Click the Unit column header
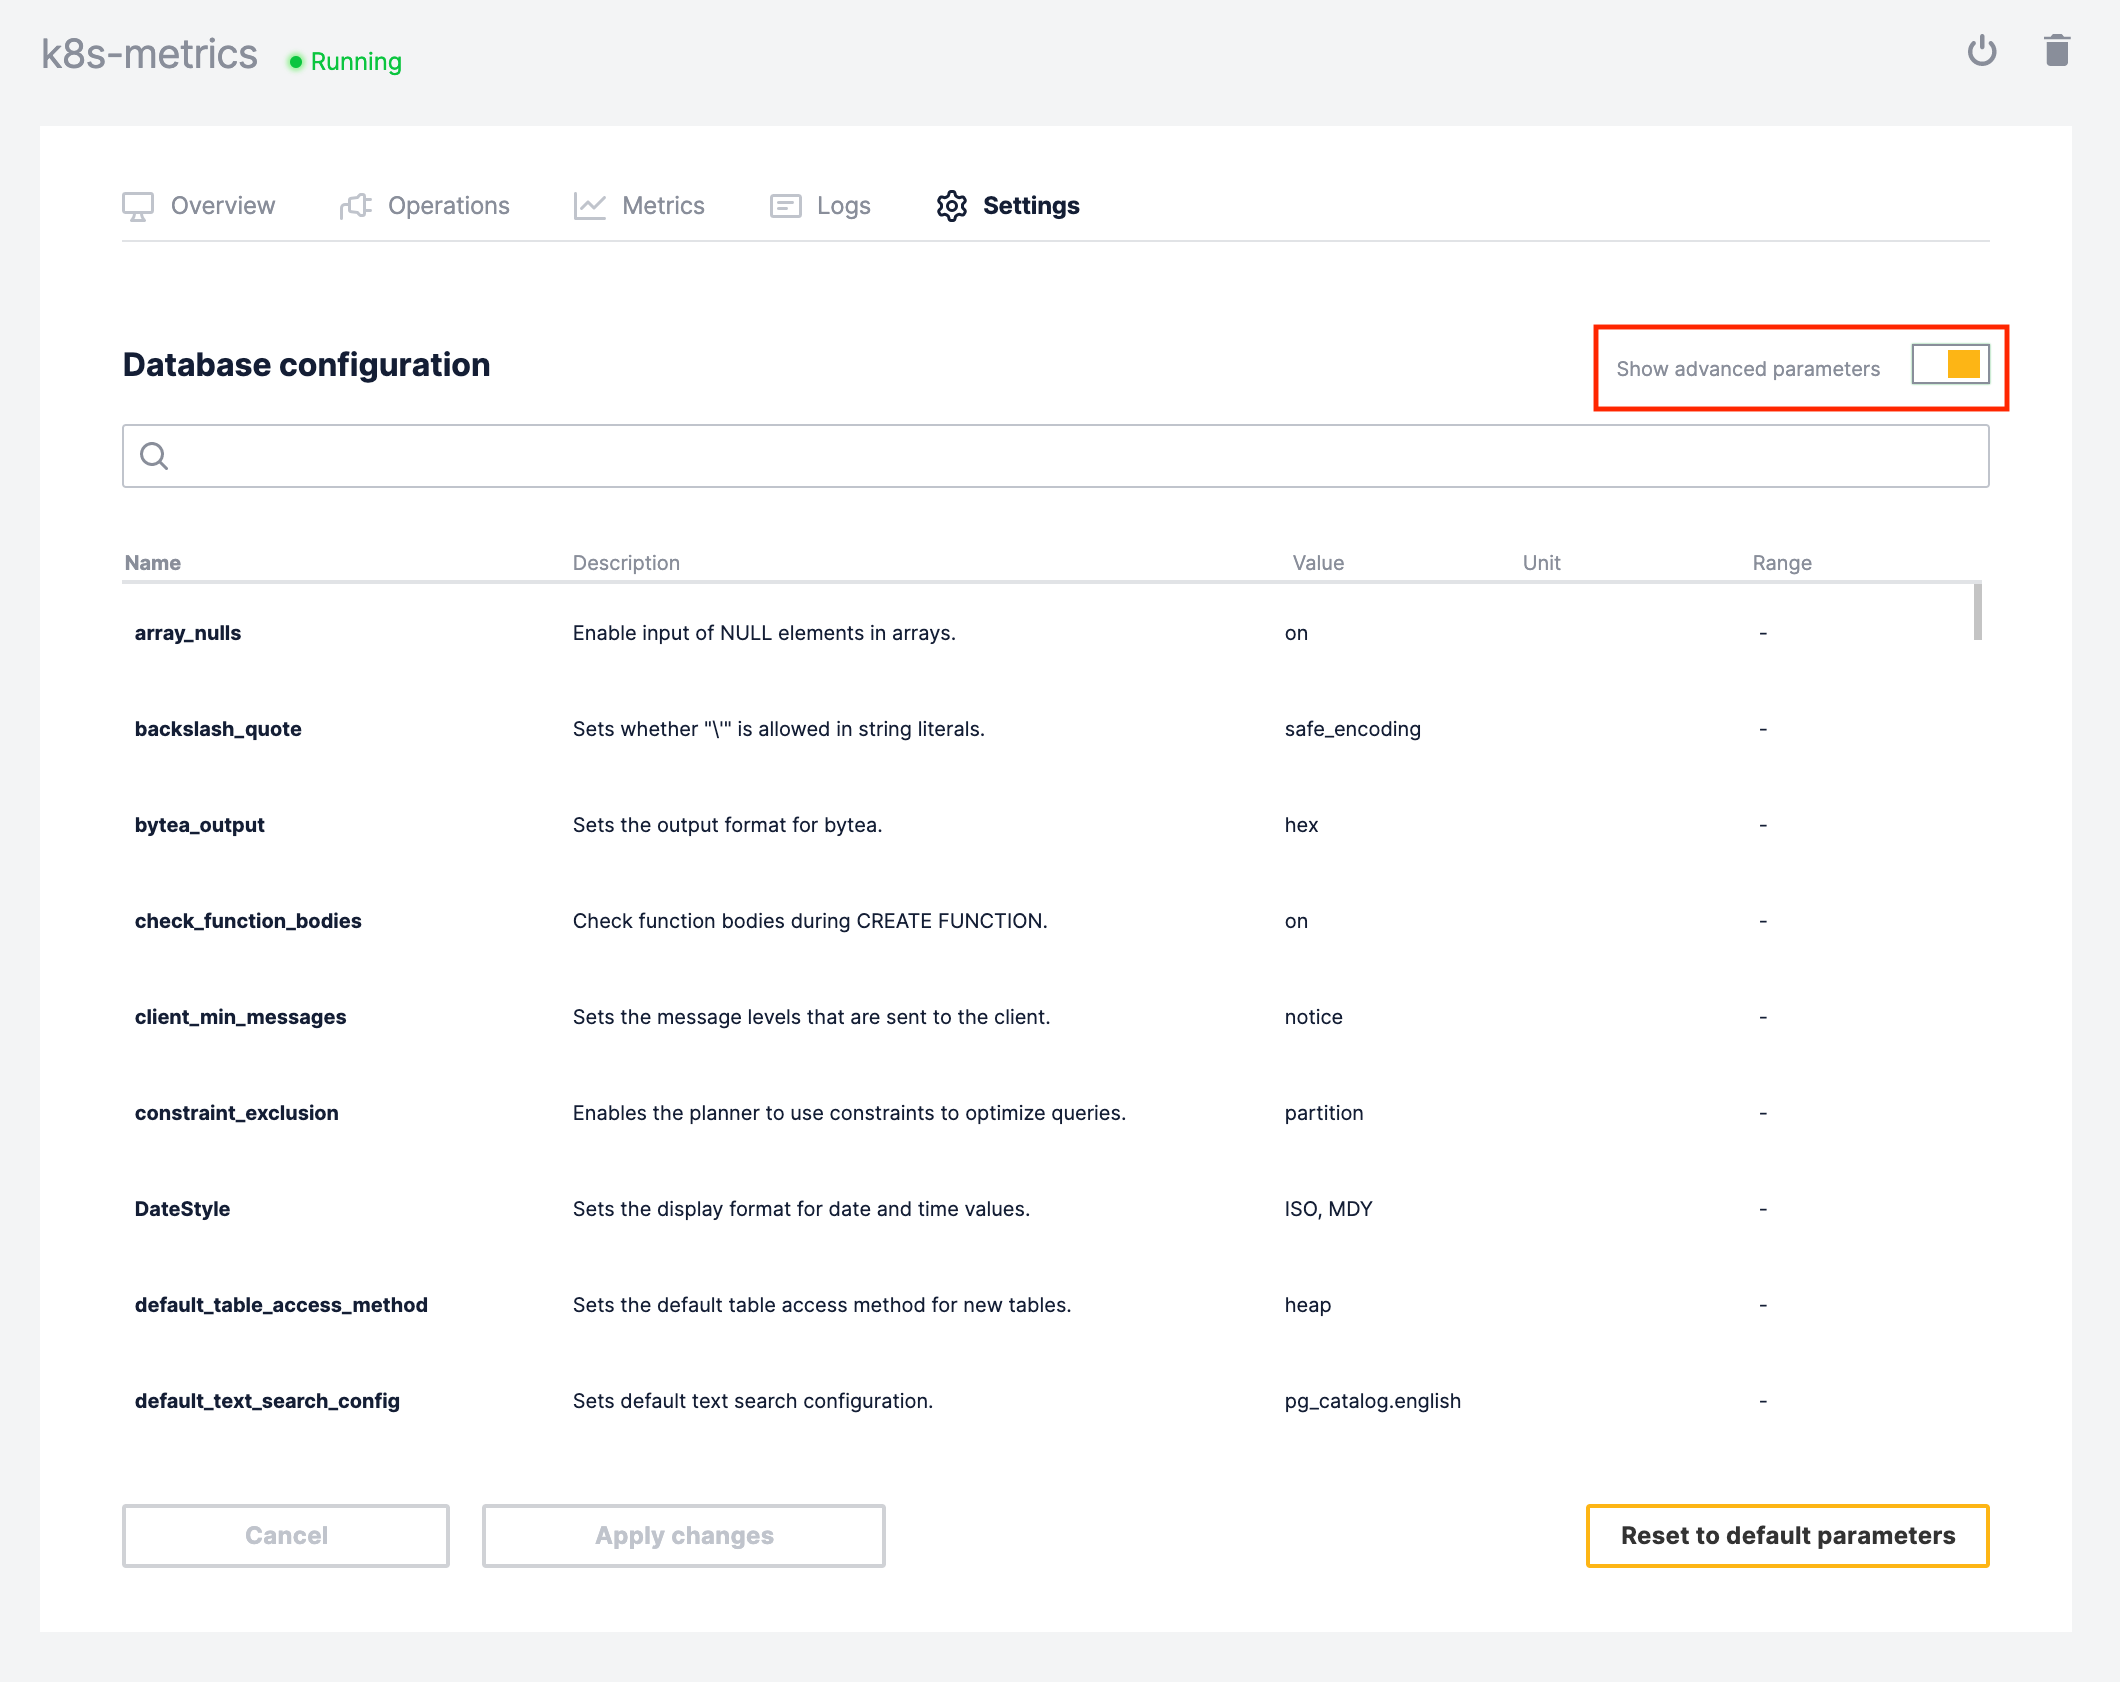The width and height of the screenshot is (2120, 1682). point(1541,563)
